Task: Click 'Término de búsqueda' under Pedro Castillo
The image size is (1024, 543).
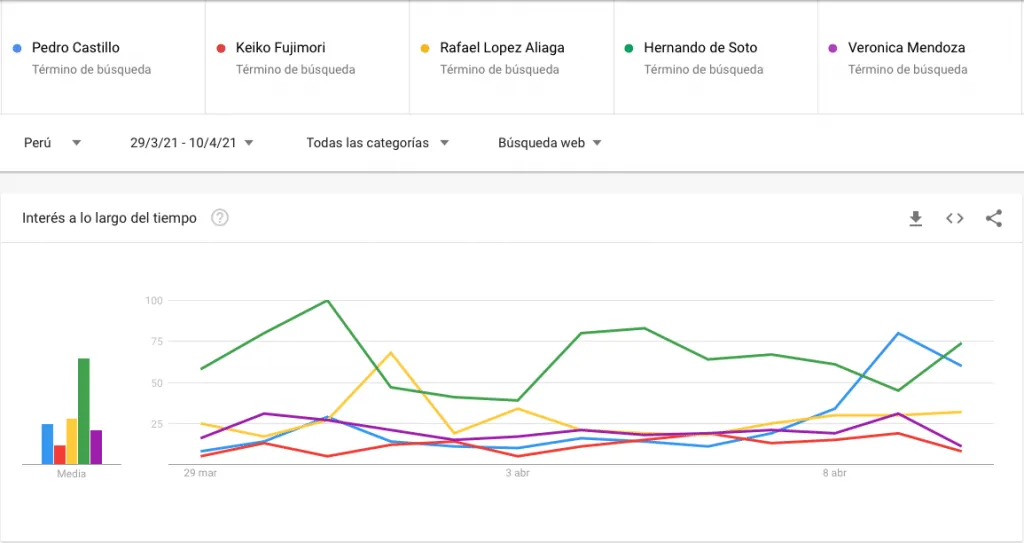Action: point(91,69)
